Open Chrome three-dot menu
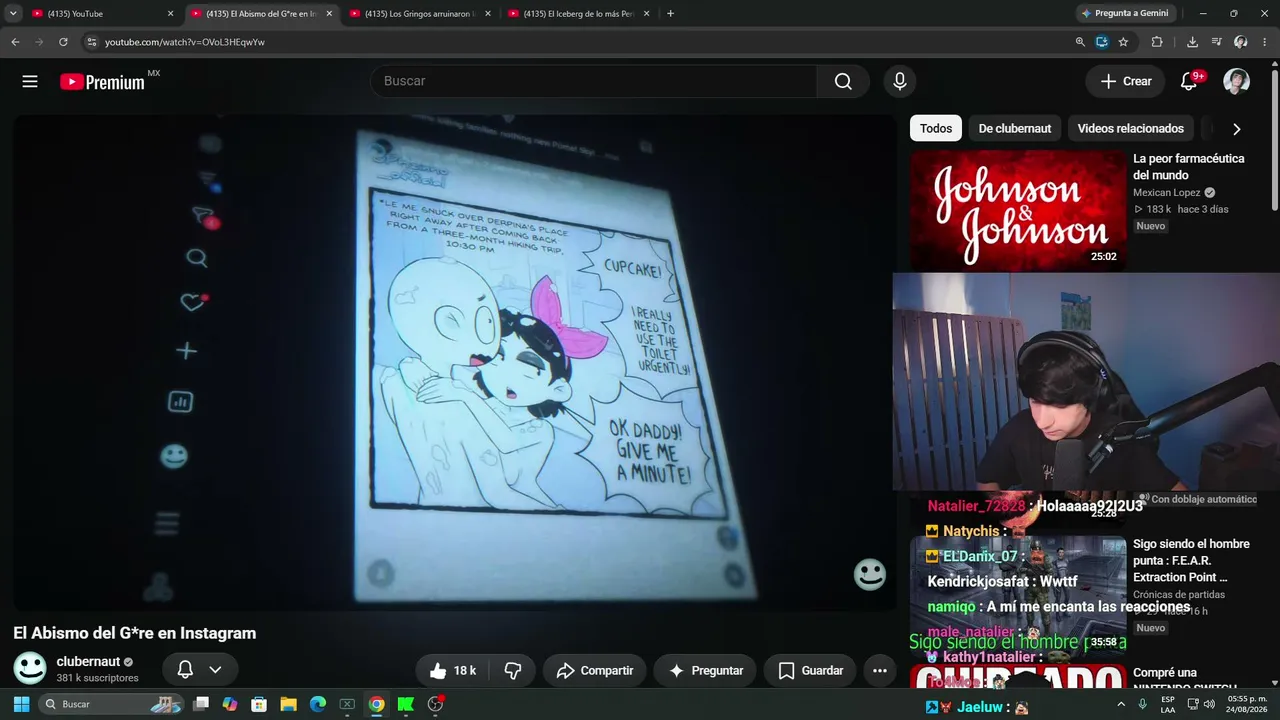The width and height of the screenshot is (1280, 720). [1264, 42]
